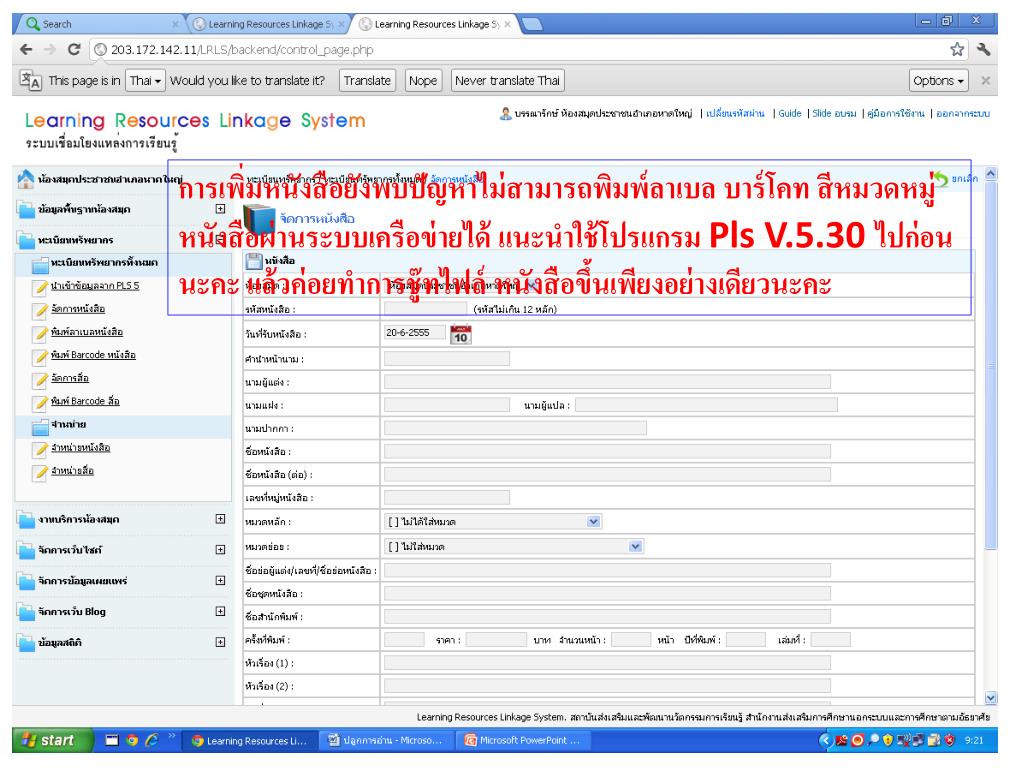
Task: Open new tab button
Action: (532, 24)
